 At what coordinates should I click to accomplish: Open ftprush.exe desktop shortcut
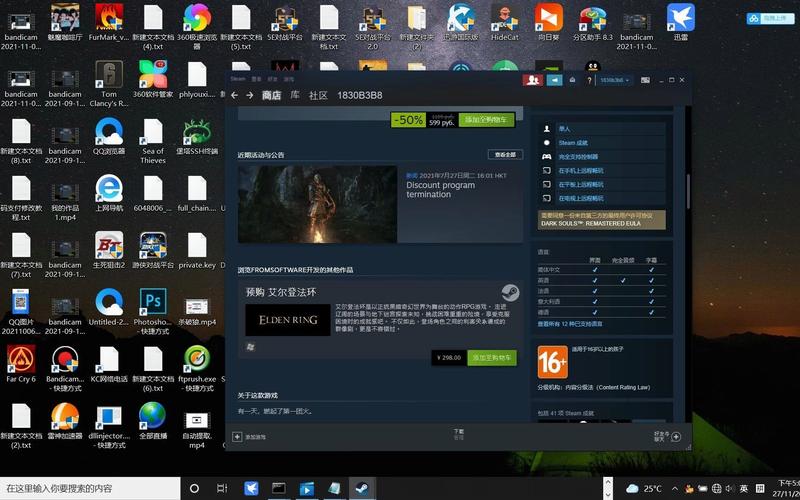tap(197, 369)
